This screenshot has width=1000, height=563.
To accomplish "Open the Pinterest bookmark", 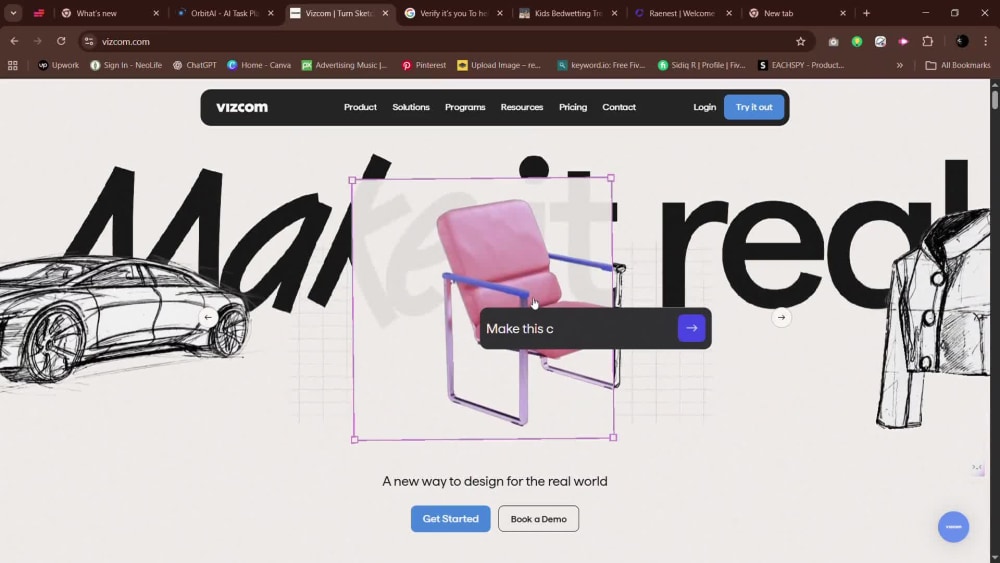I will coord(423,65).
